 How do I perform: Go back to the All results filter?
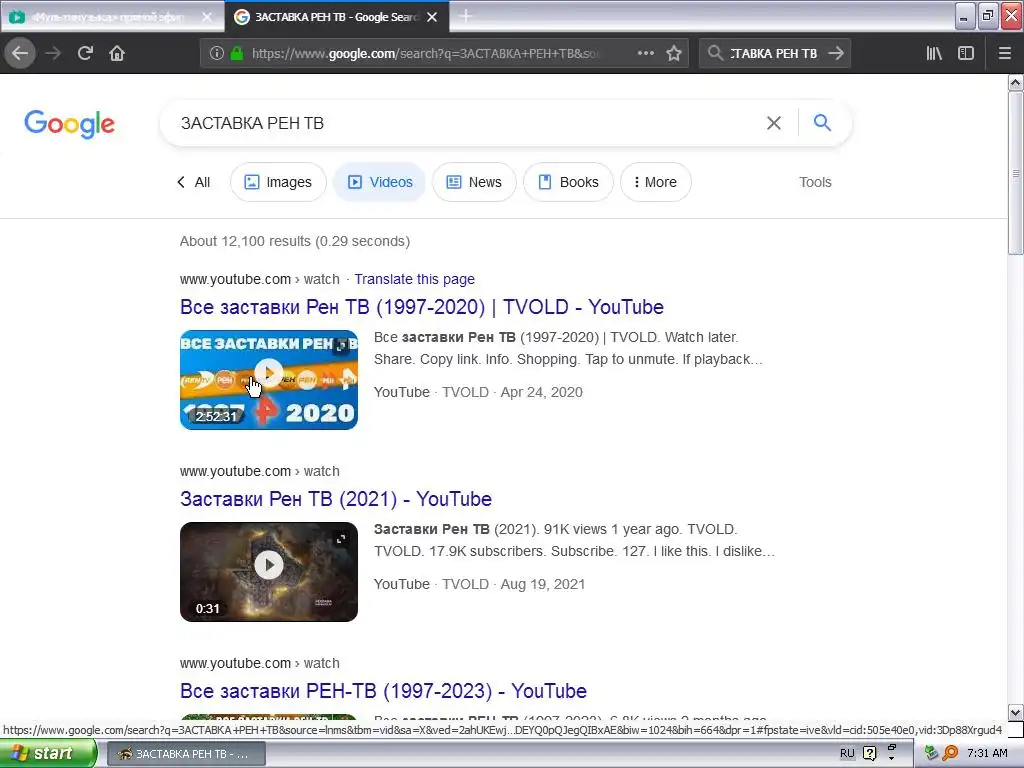click(193, 182)
